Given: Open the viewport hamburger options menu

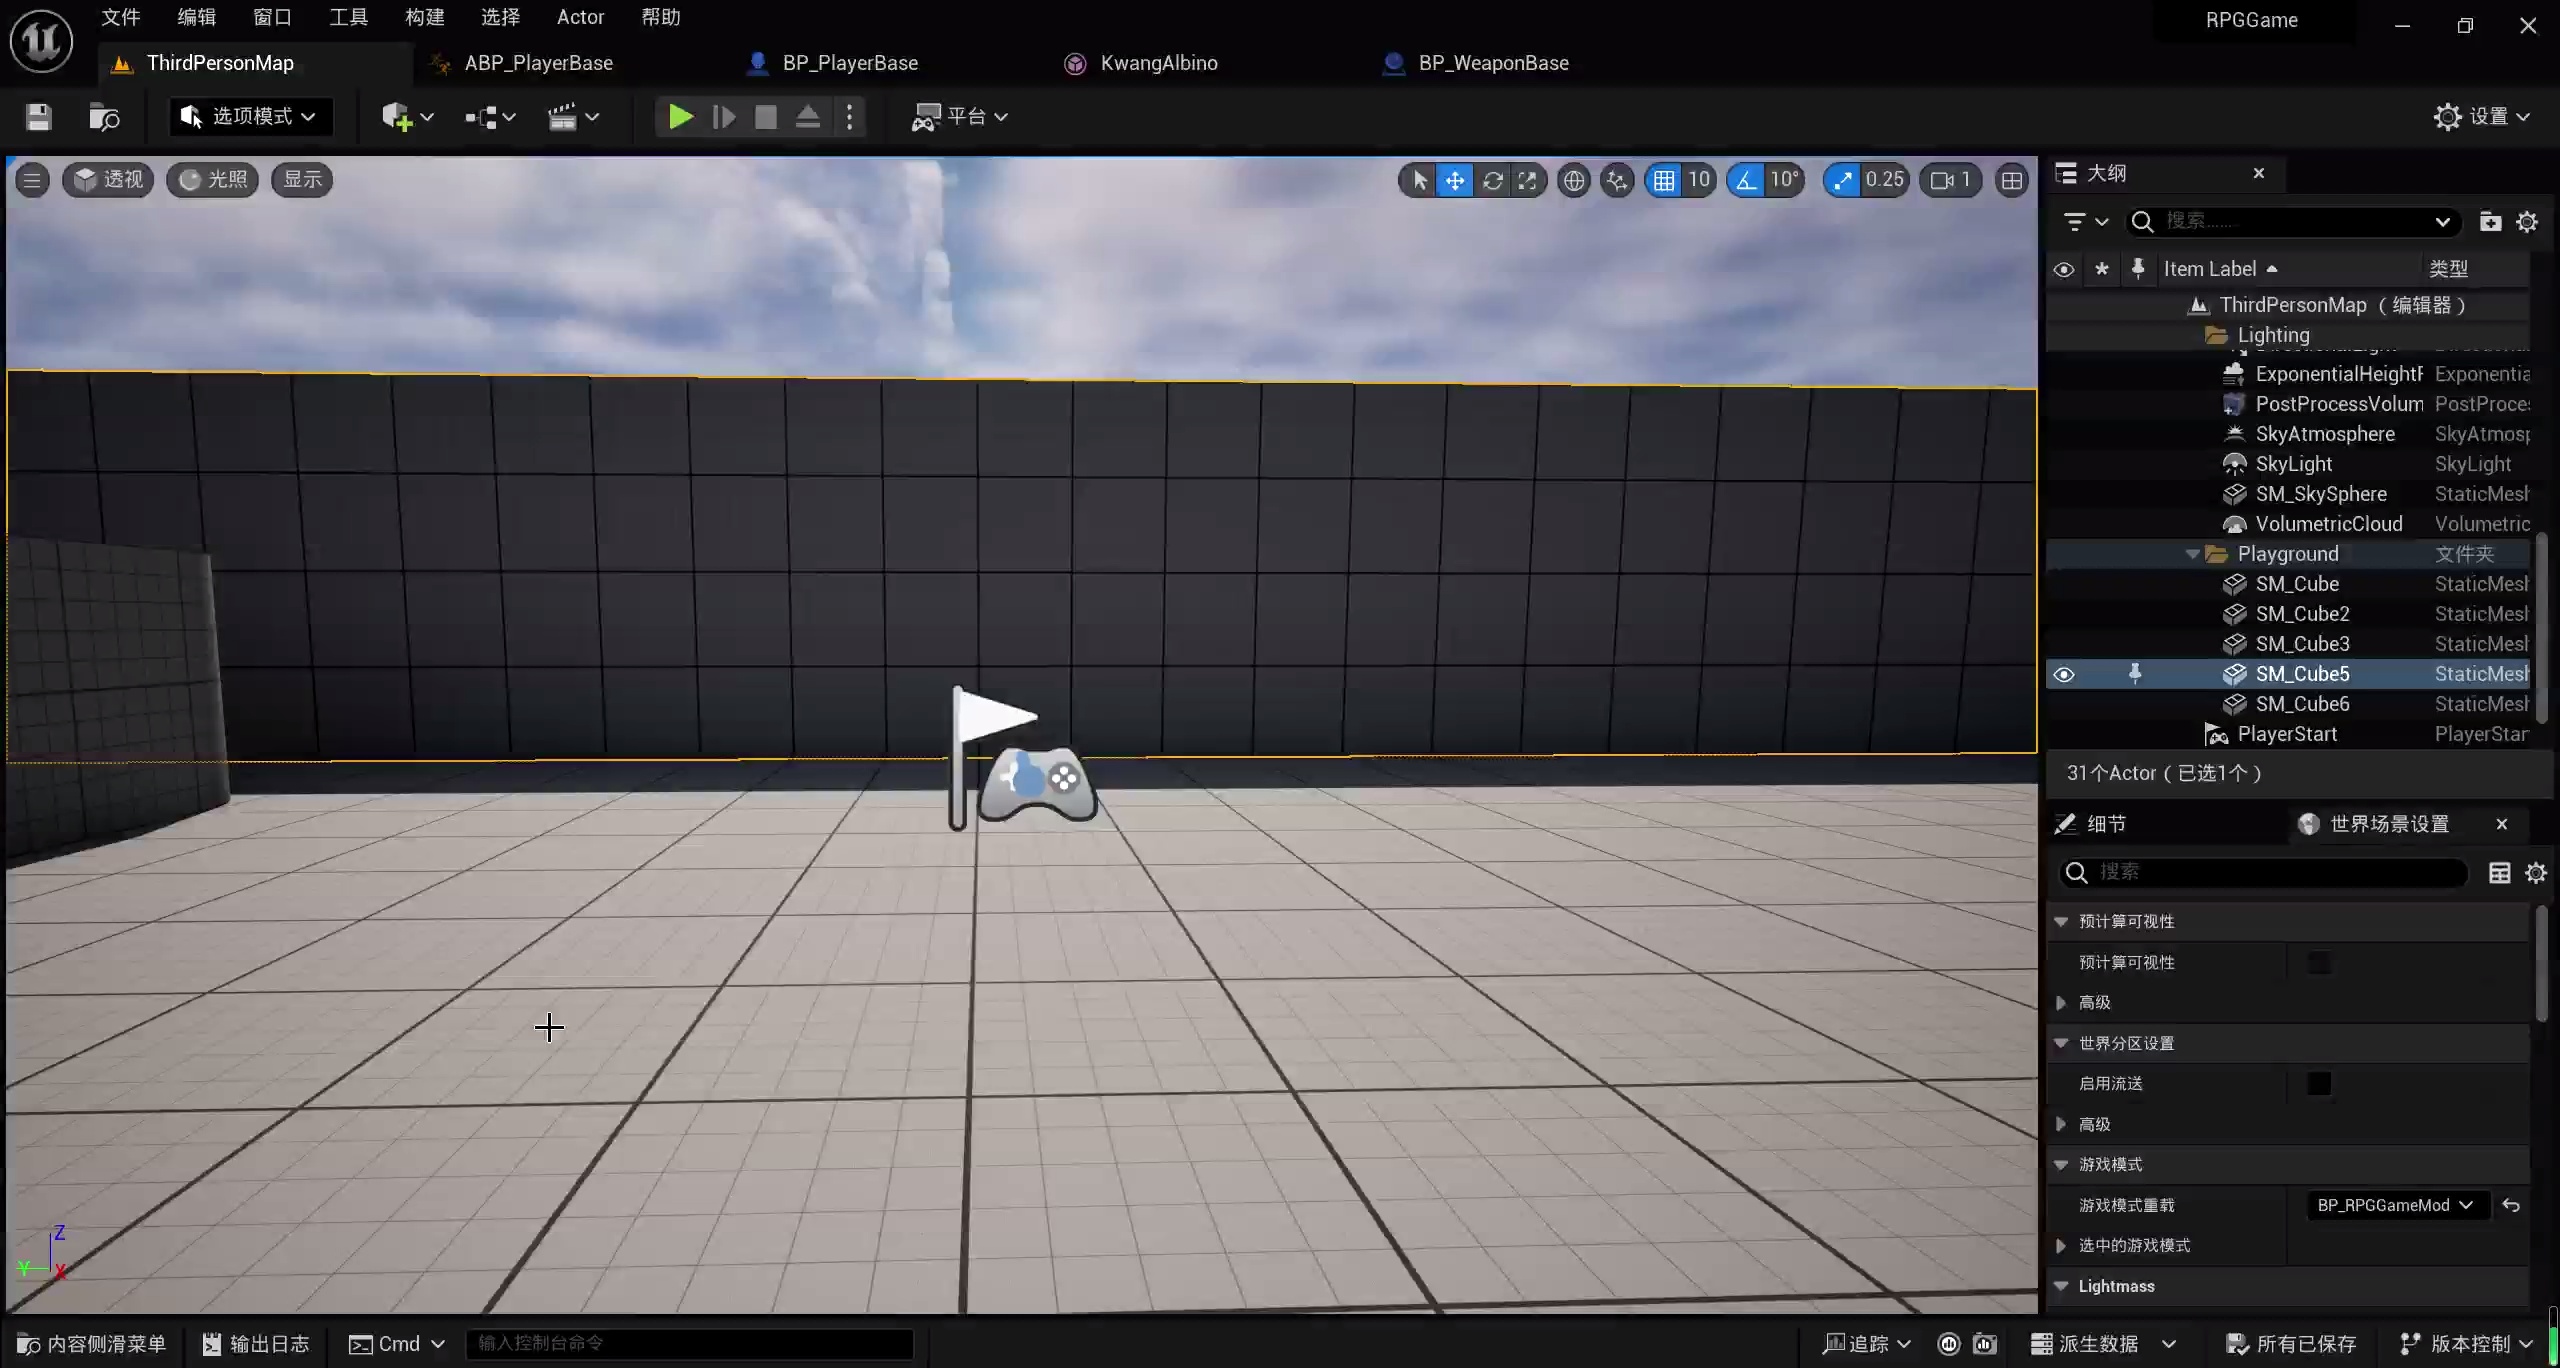Looking at the screenshot, I should pyautogui.click(x=32, y=180).
